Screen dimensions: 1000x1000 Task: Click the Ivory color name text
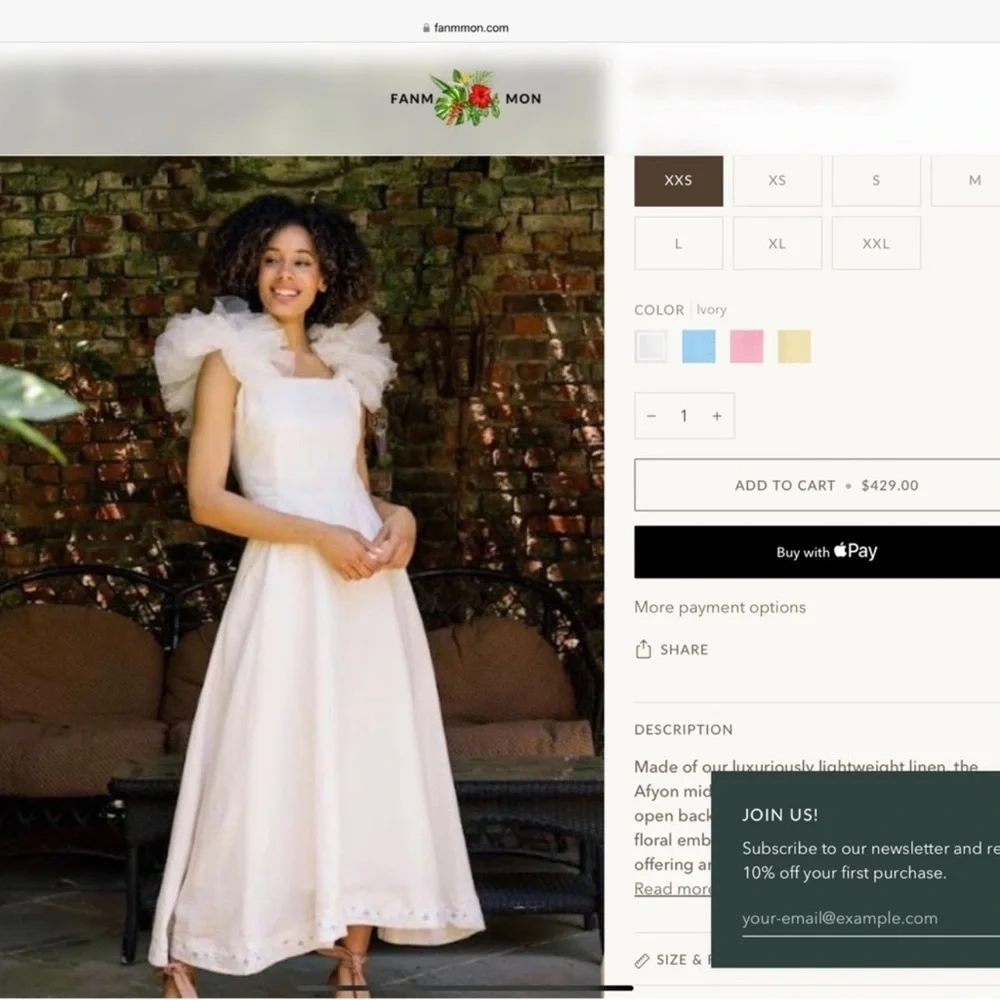[711, 310]
